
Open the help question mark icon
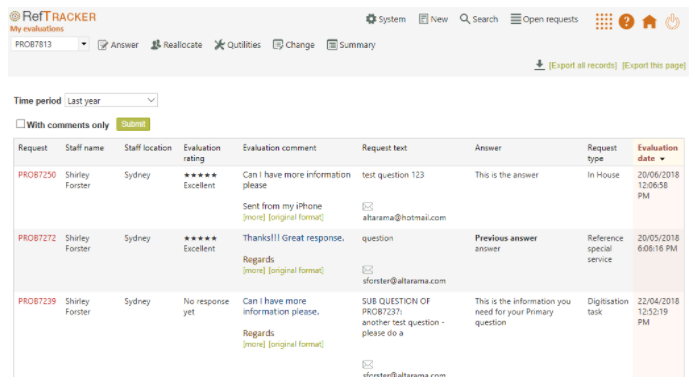(x=626, y=21)
